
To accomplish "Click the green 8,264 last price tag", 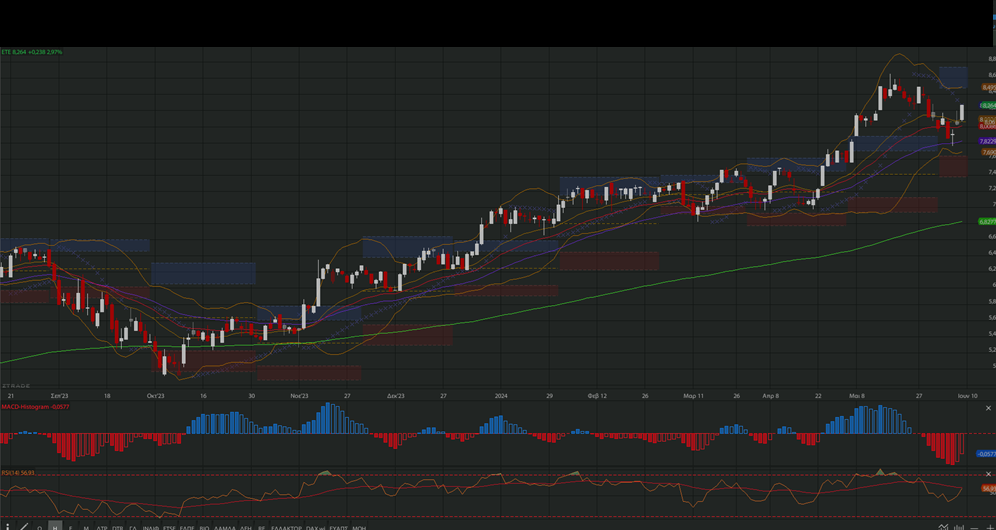I will click(x=988, y=105).
